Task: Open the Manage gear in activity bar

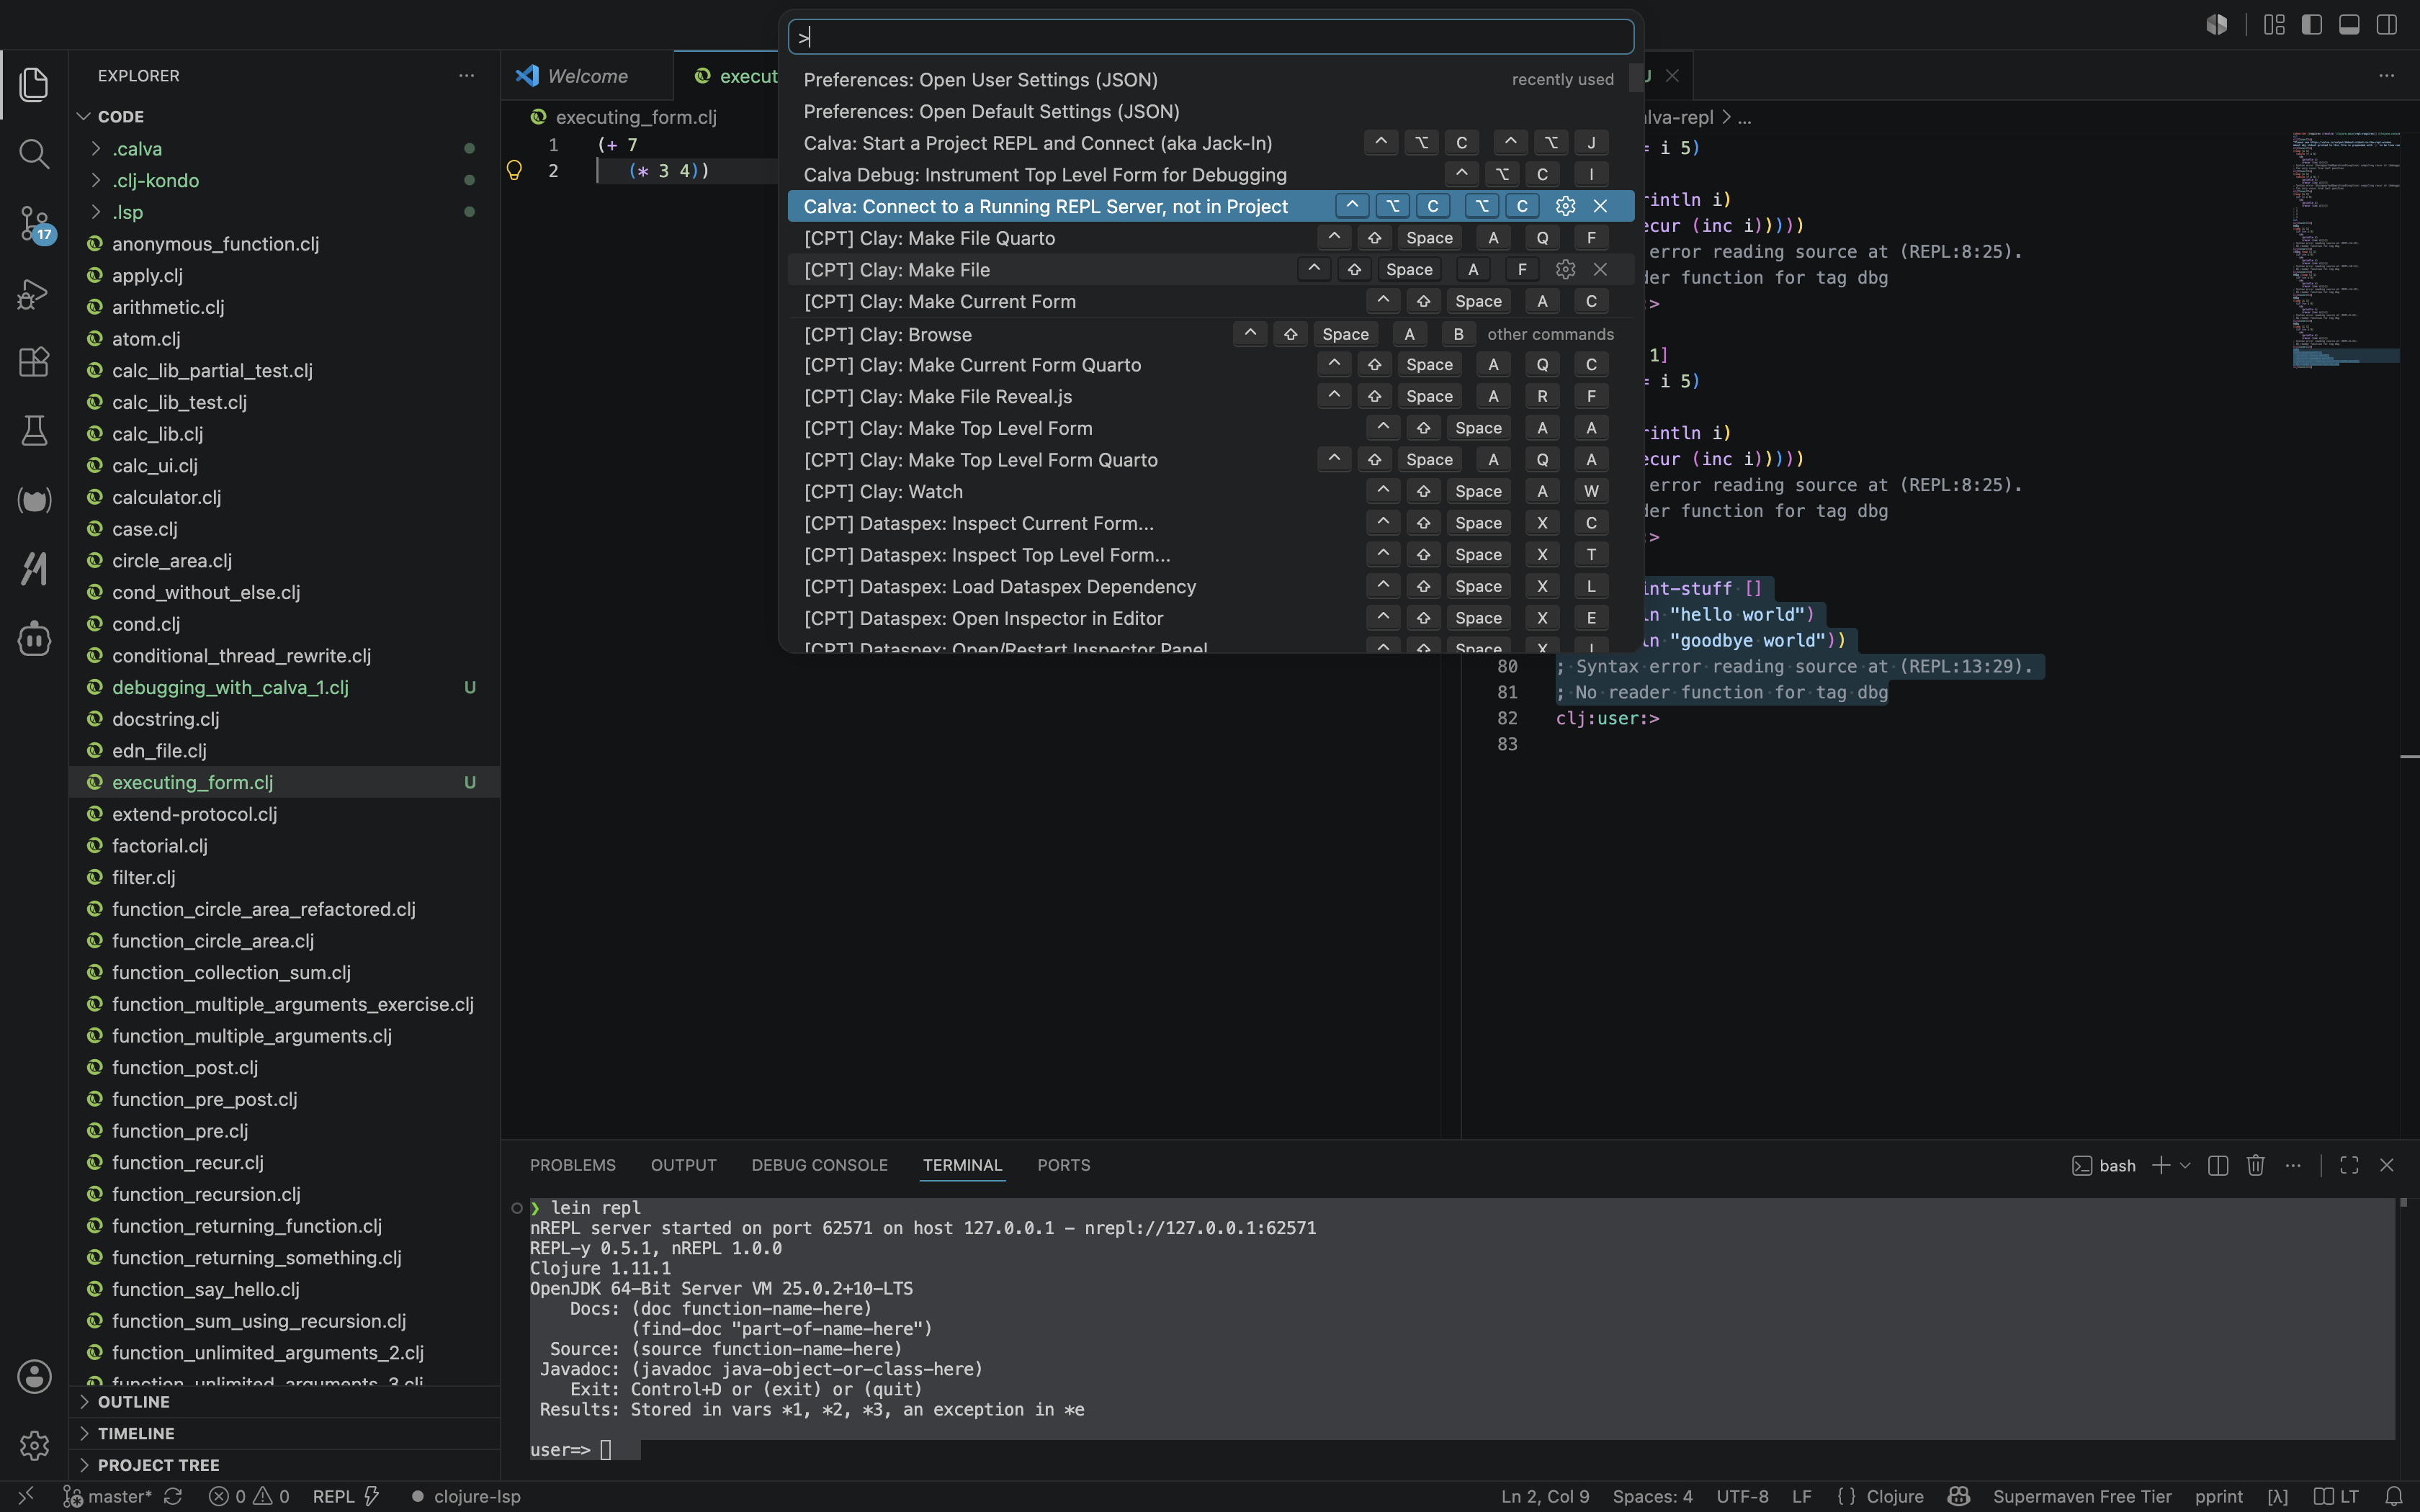Action: pos(34,1445)
